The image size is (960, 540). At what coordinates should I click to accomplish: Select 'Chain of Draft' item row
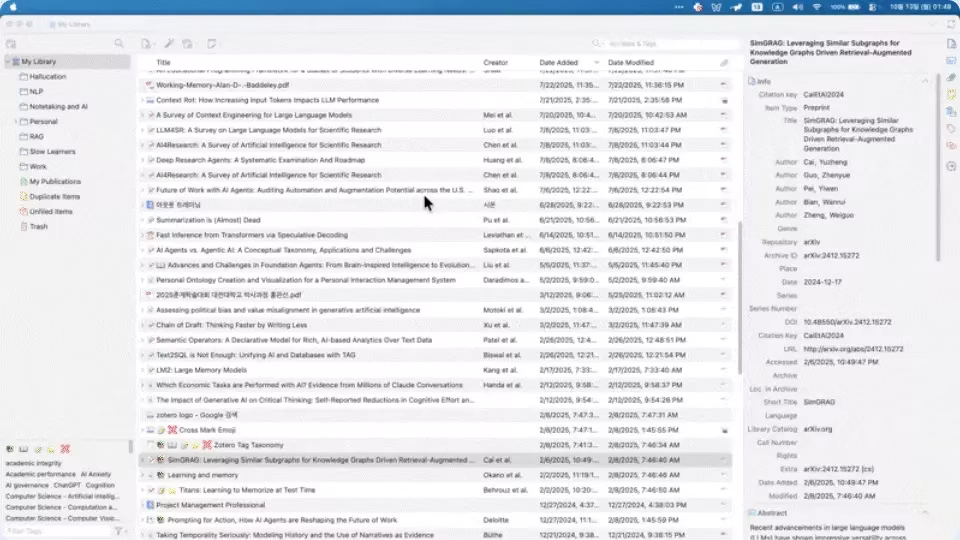pyautogui.click(x=435, y=325)
